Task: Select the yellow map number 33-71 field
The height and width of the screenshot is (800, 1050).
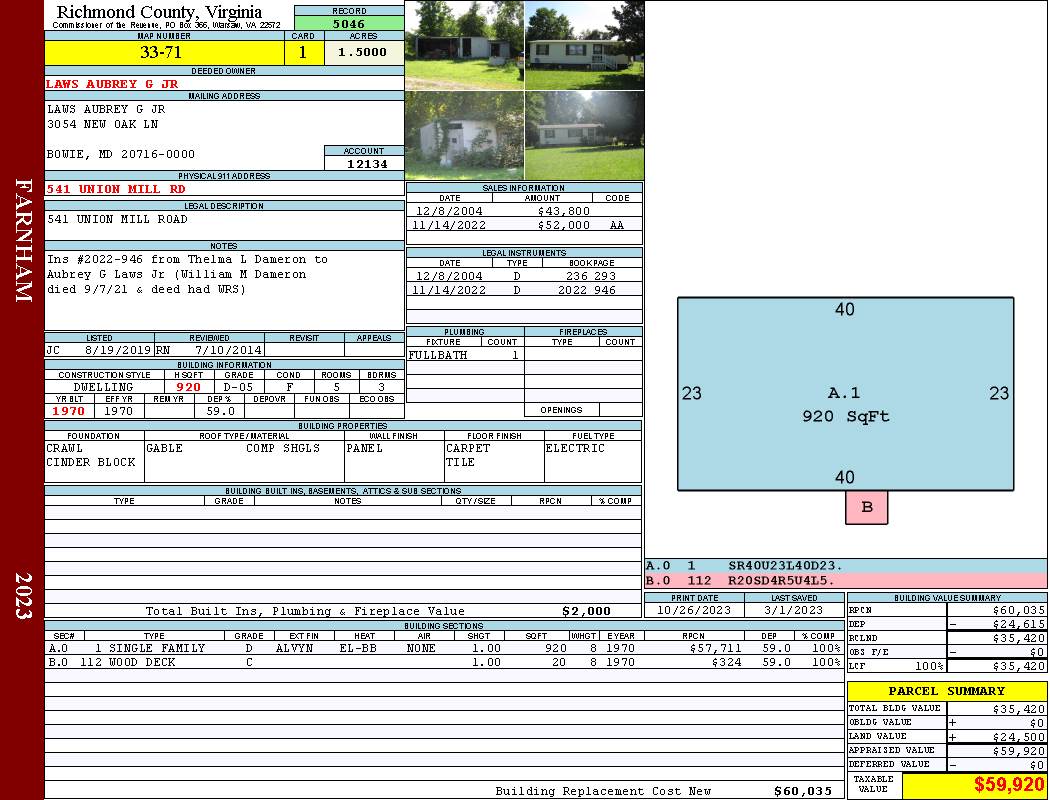Action: coord(161,53)
